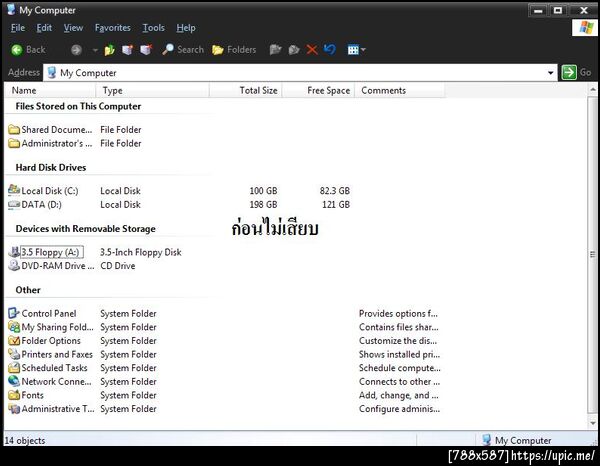Click the green Go button
Screen dimensions: 600x466
pos(576,72)
